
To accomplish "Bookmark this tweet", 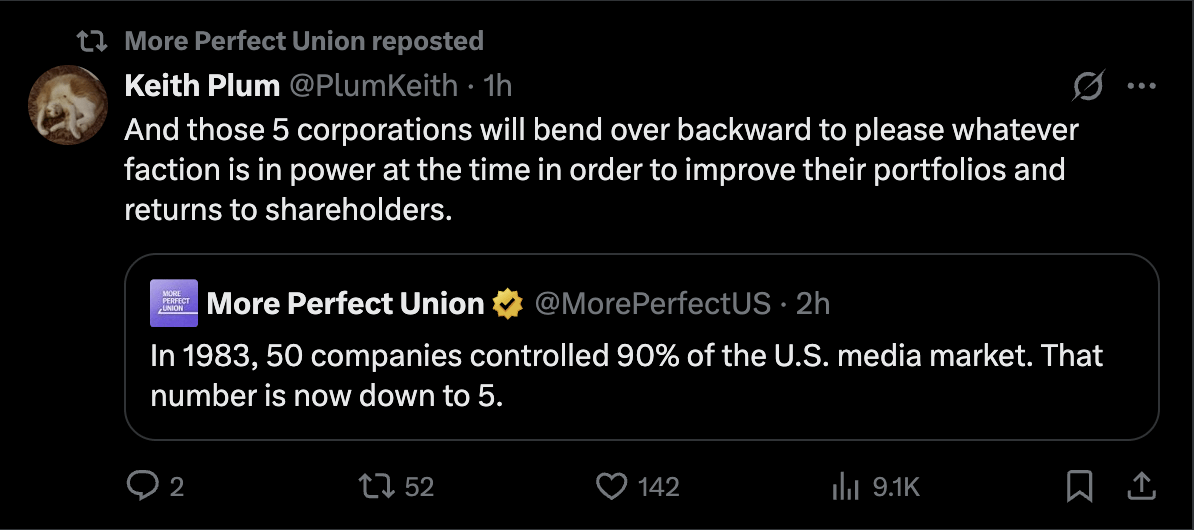I will [1079, 486].
